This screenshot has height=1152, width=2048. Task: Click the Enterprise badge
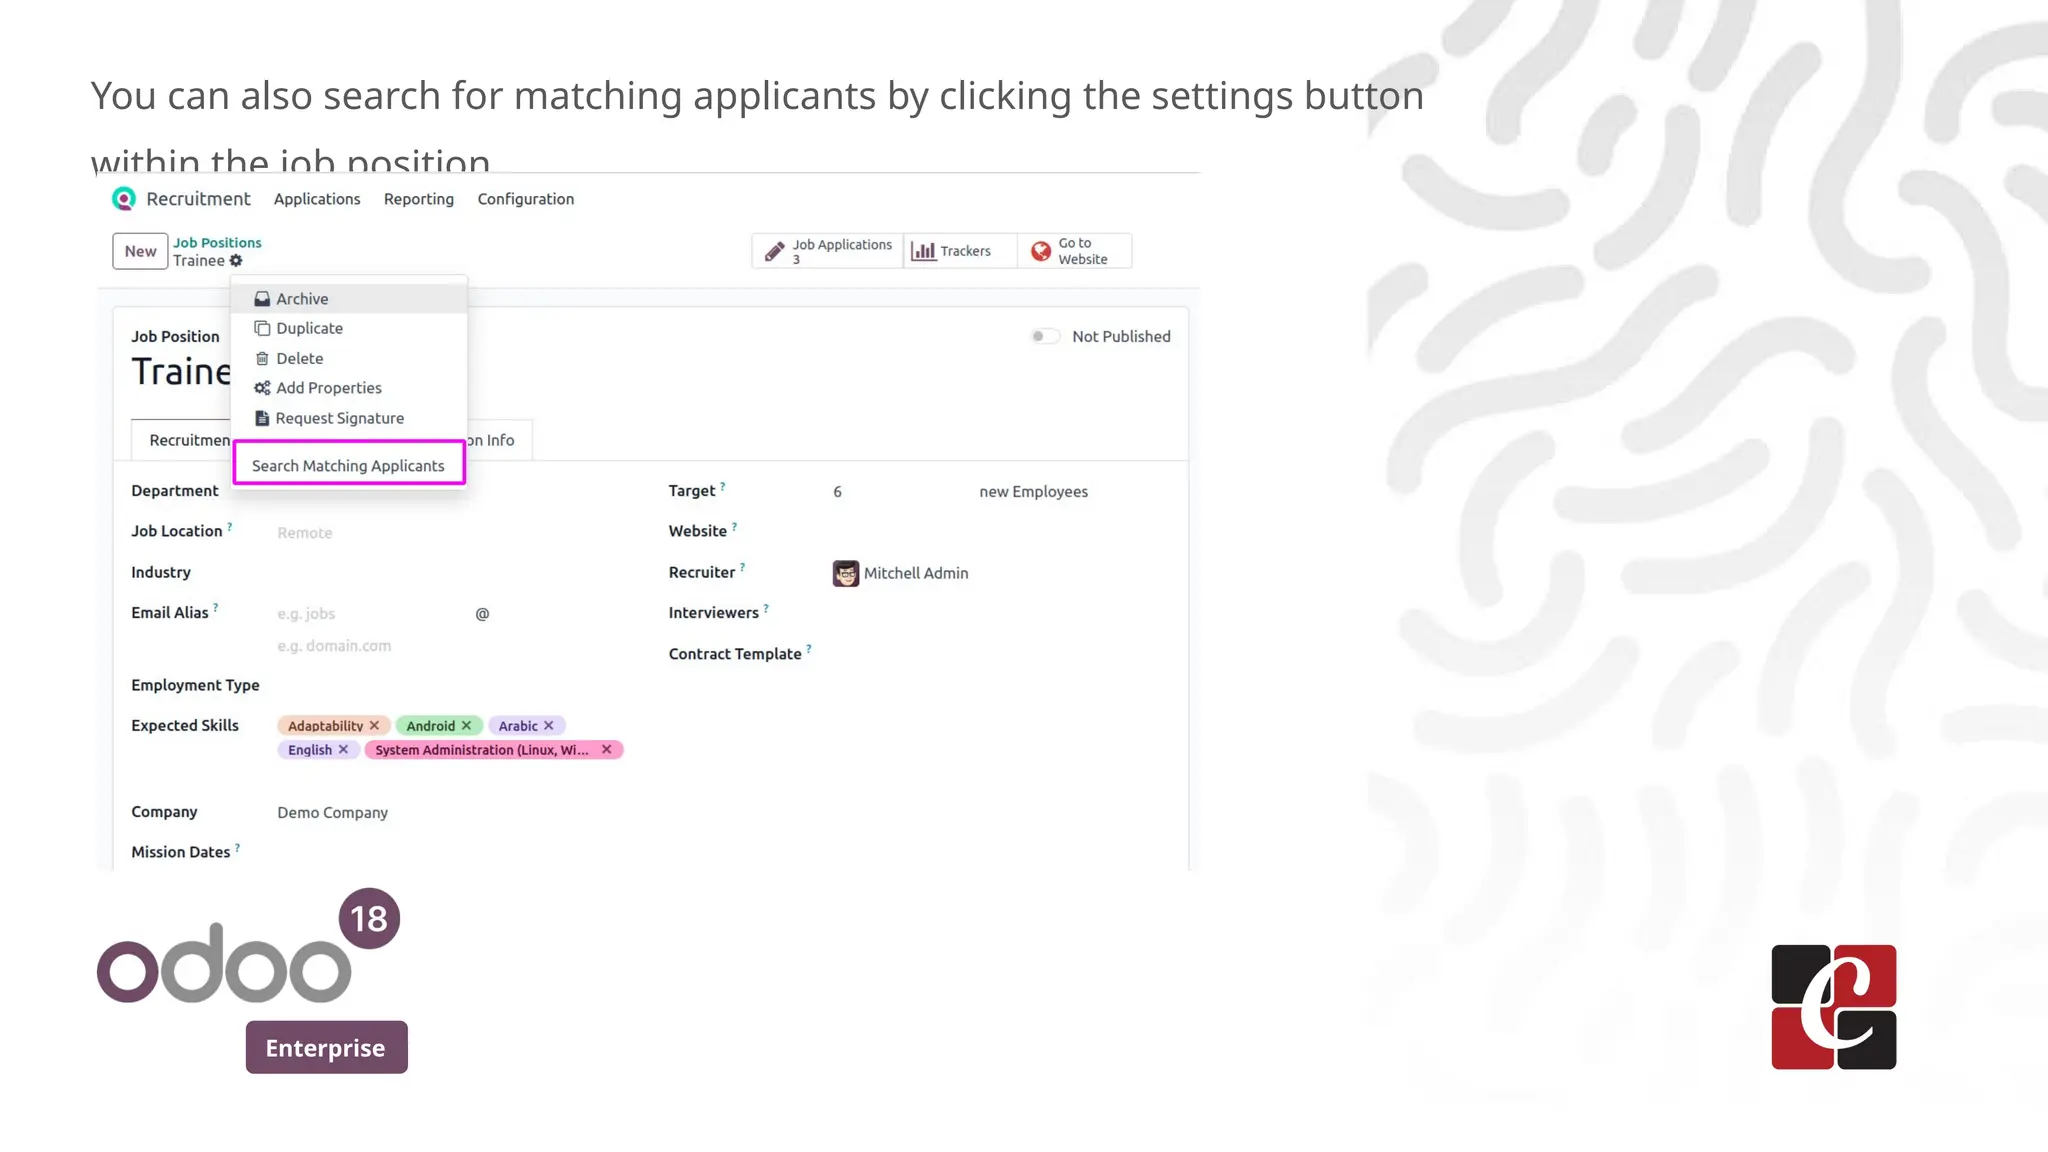coord(327,1047)
